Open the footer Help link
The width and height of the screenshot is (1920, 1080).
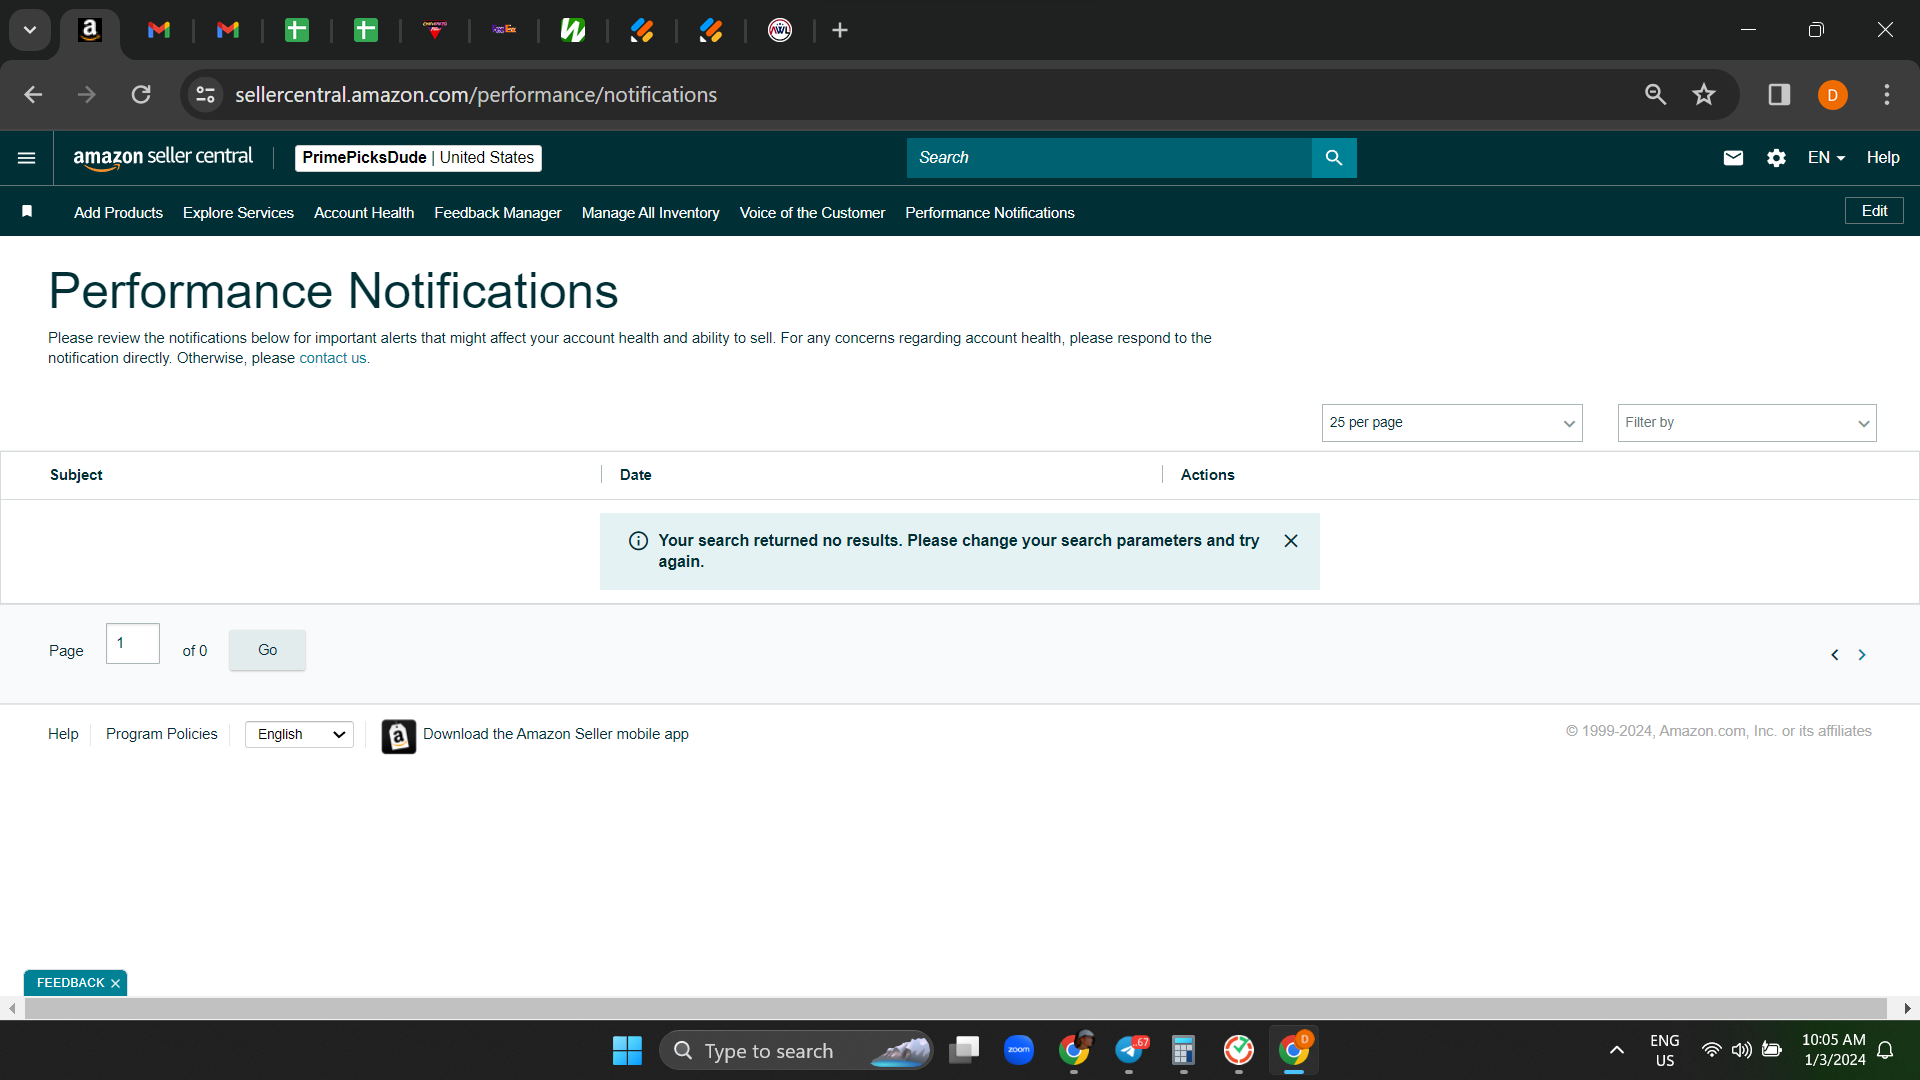point(63,735)
